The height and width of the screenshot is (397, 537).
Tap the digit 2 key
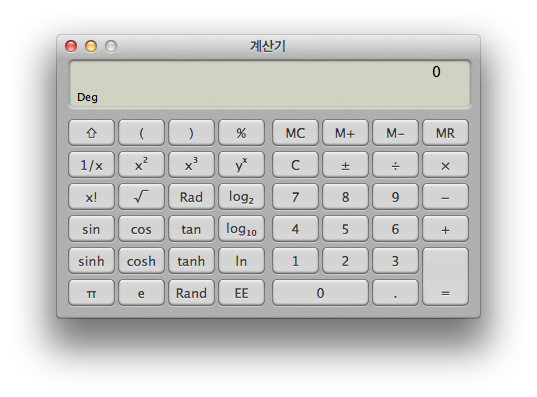tap(345, 261)
